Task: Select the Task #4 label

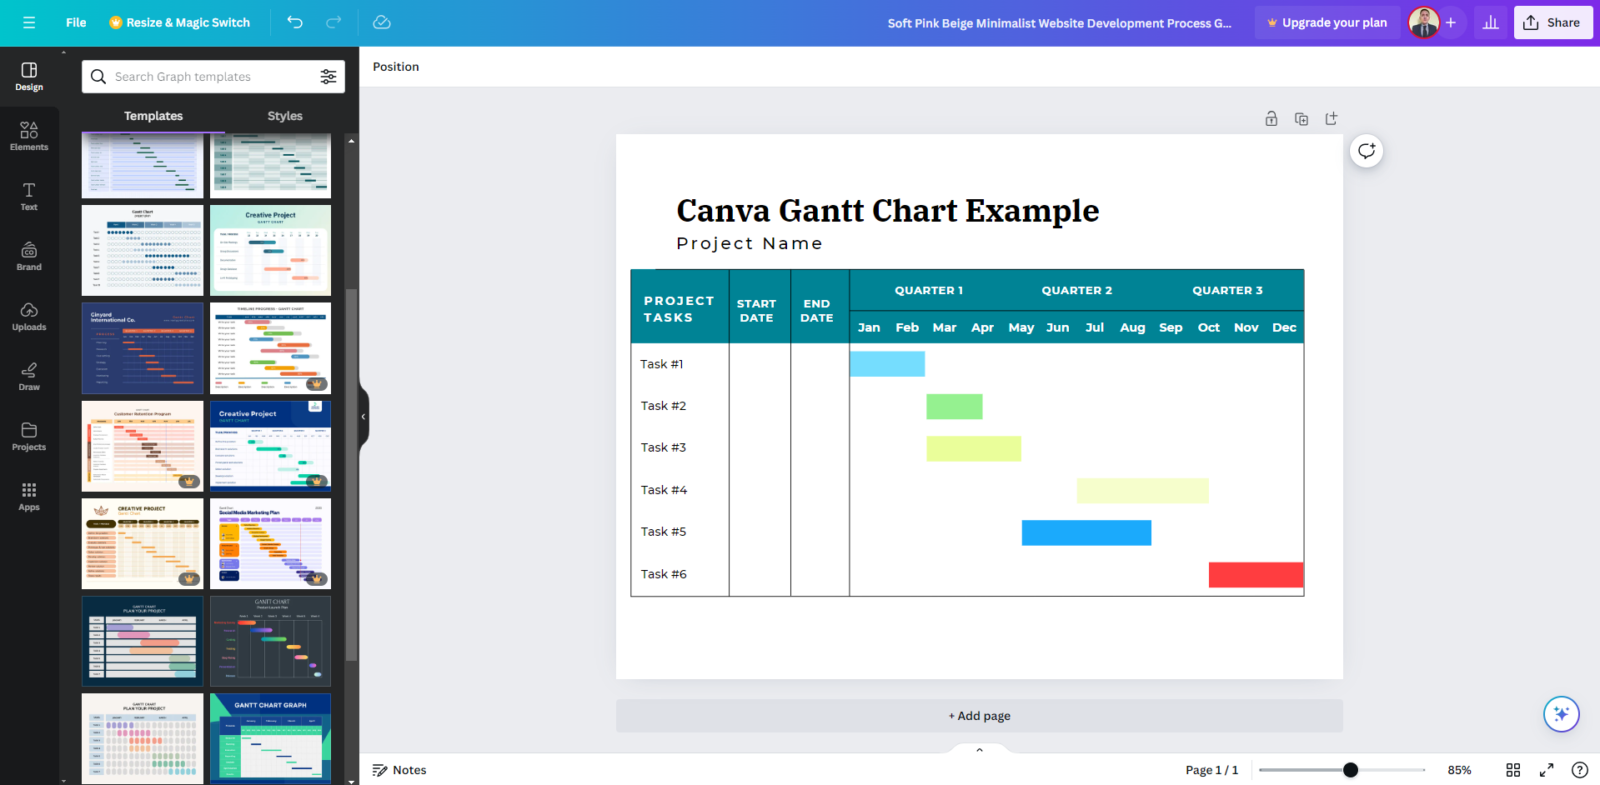Action: [664, 490]
